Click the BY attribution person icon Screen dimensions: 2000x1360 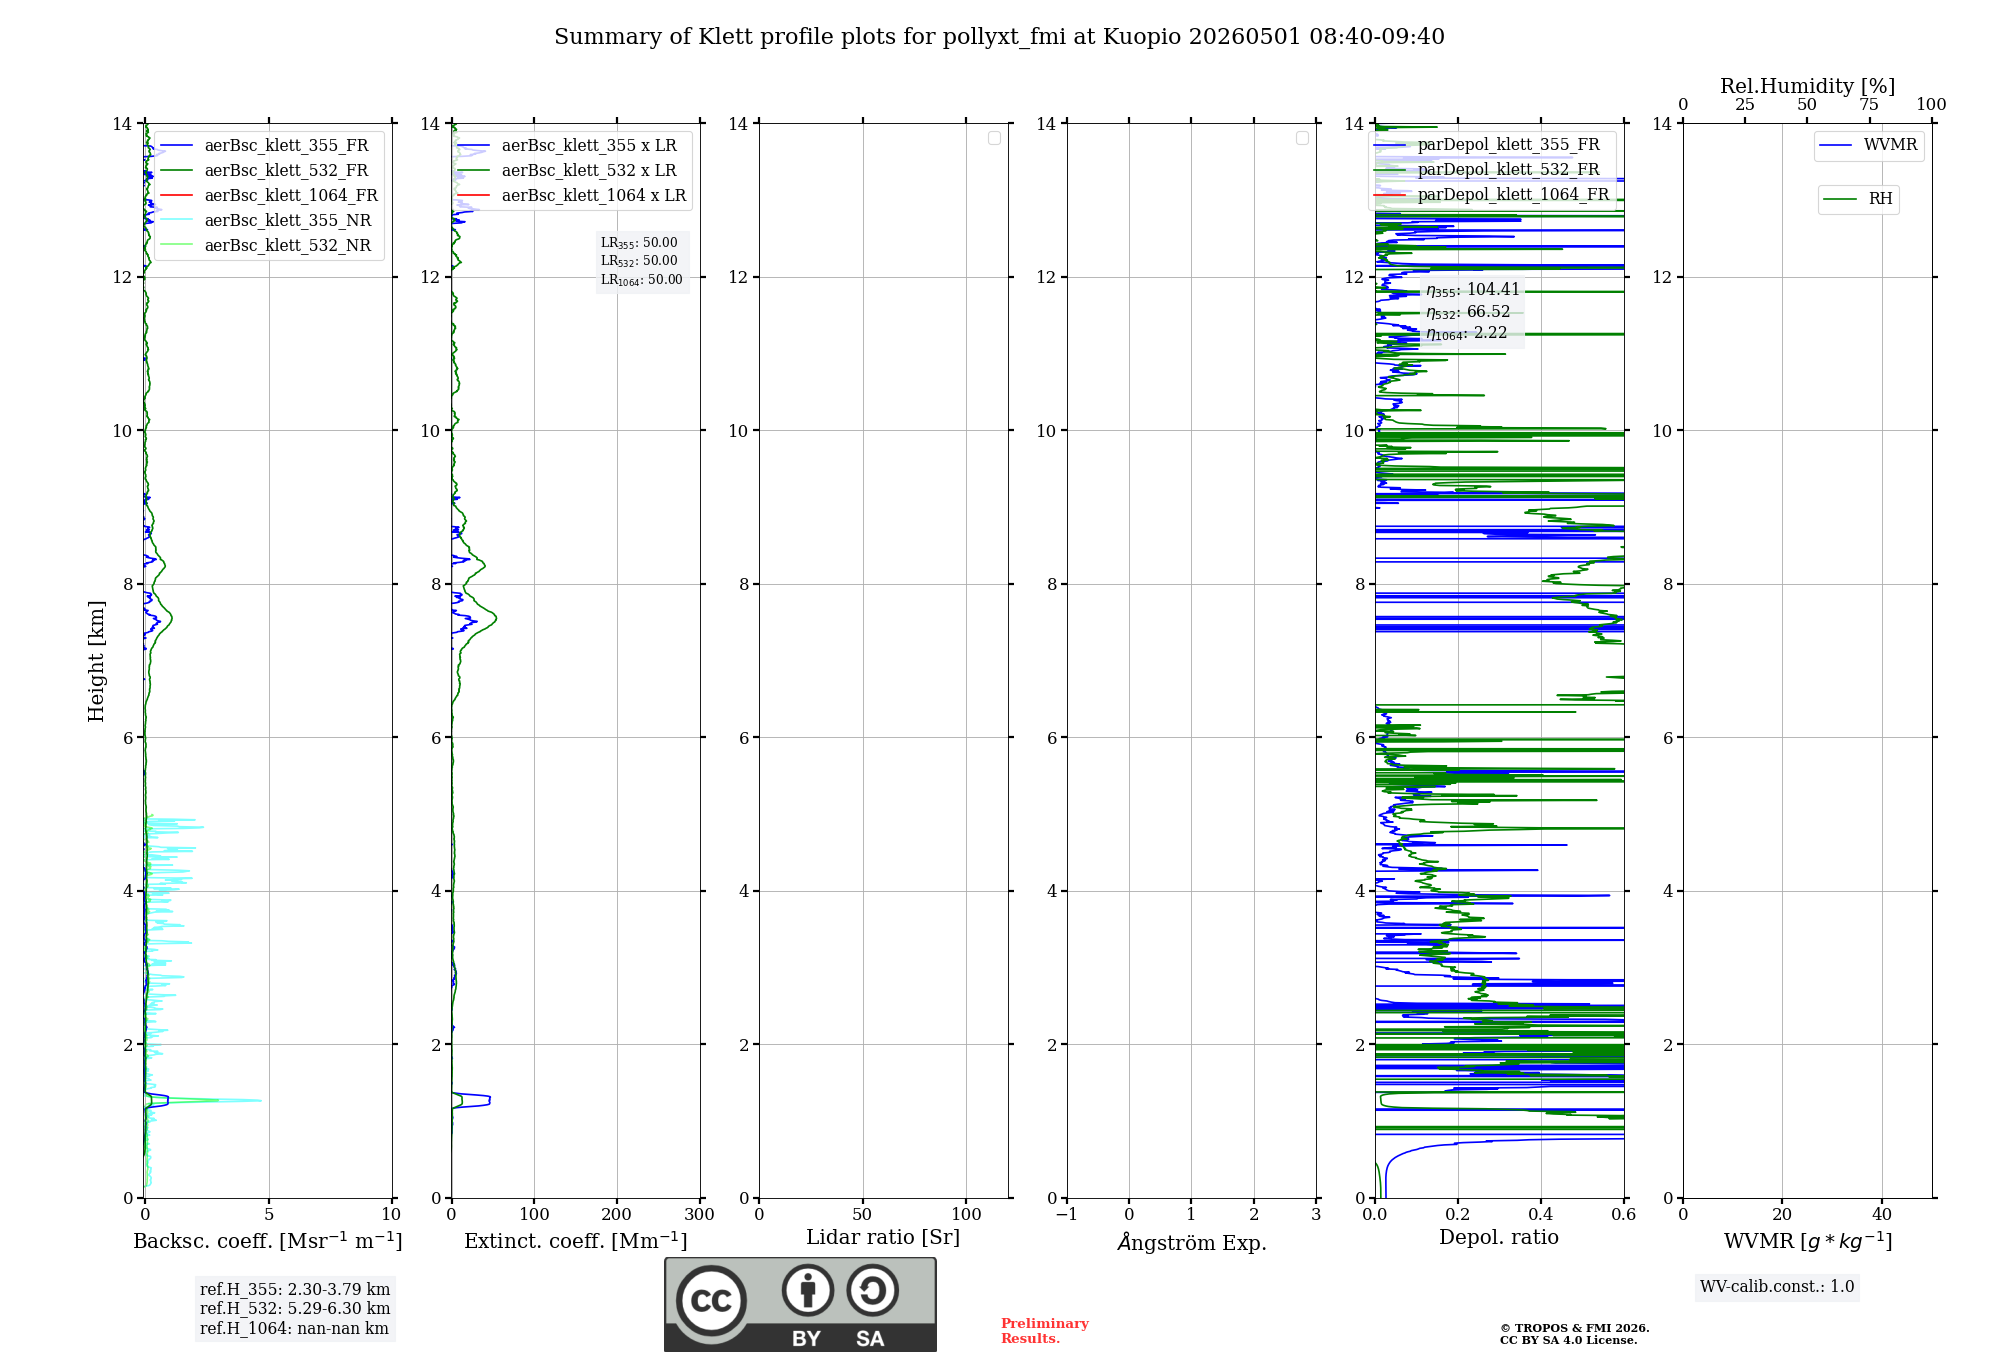(x=807, y=1290)
